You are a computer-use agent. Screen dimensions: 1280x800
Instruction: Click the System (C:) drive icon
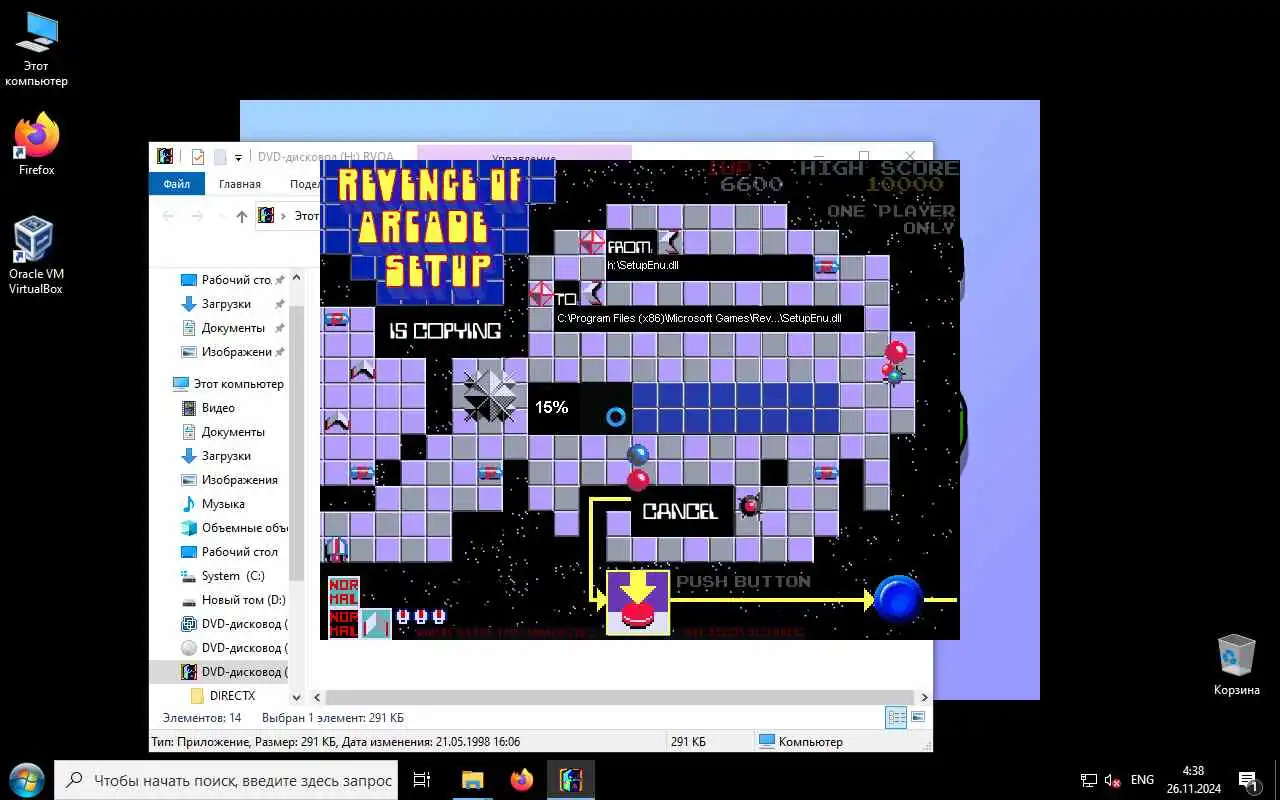click(188, 576)
